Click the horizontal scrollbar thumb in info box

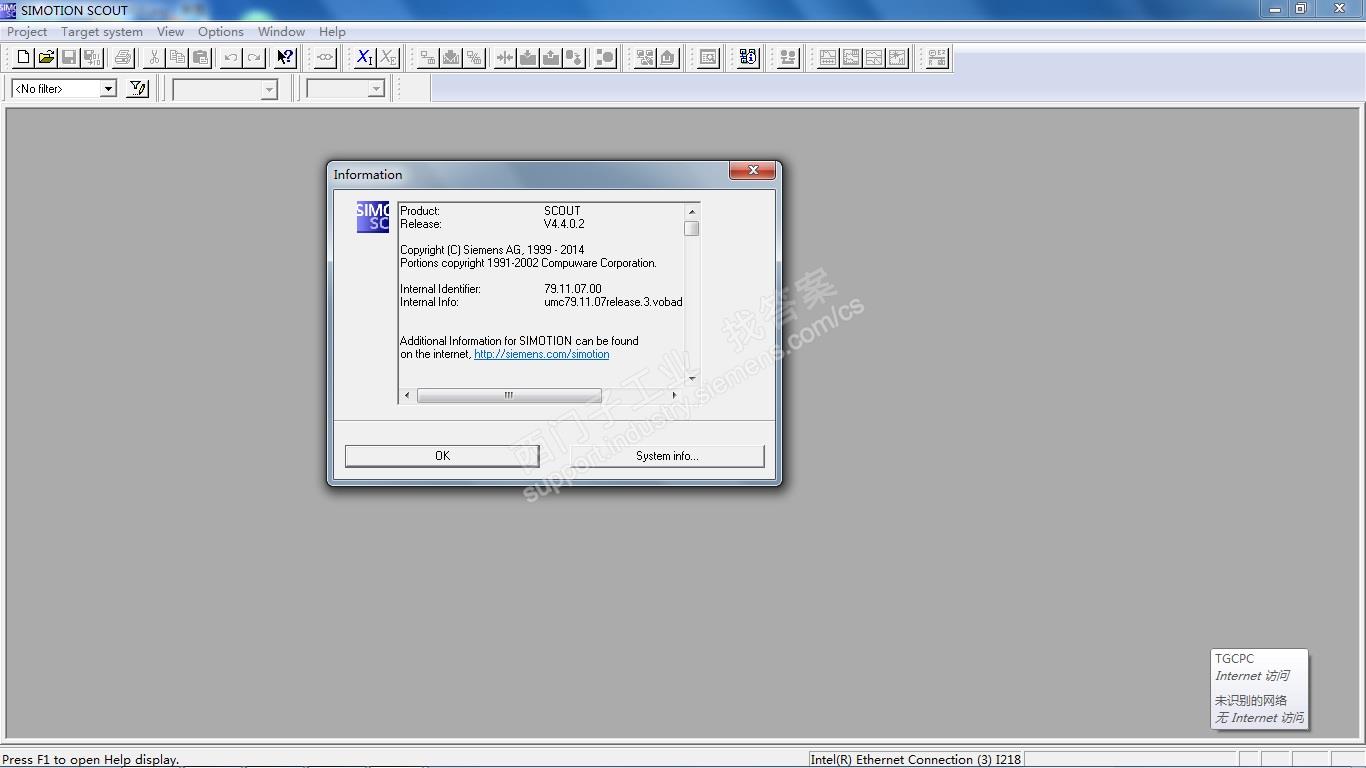[x=509, y=395]
